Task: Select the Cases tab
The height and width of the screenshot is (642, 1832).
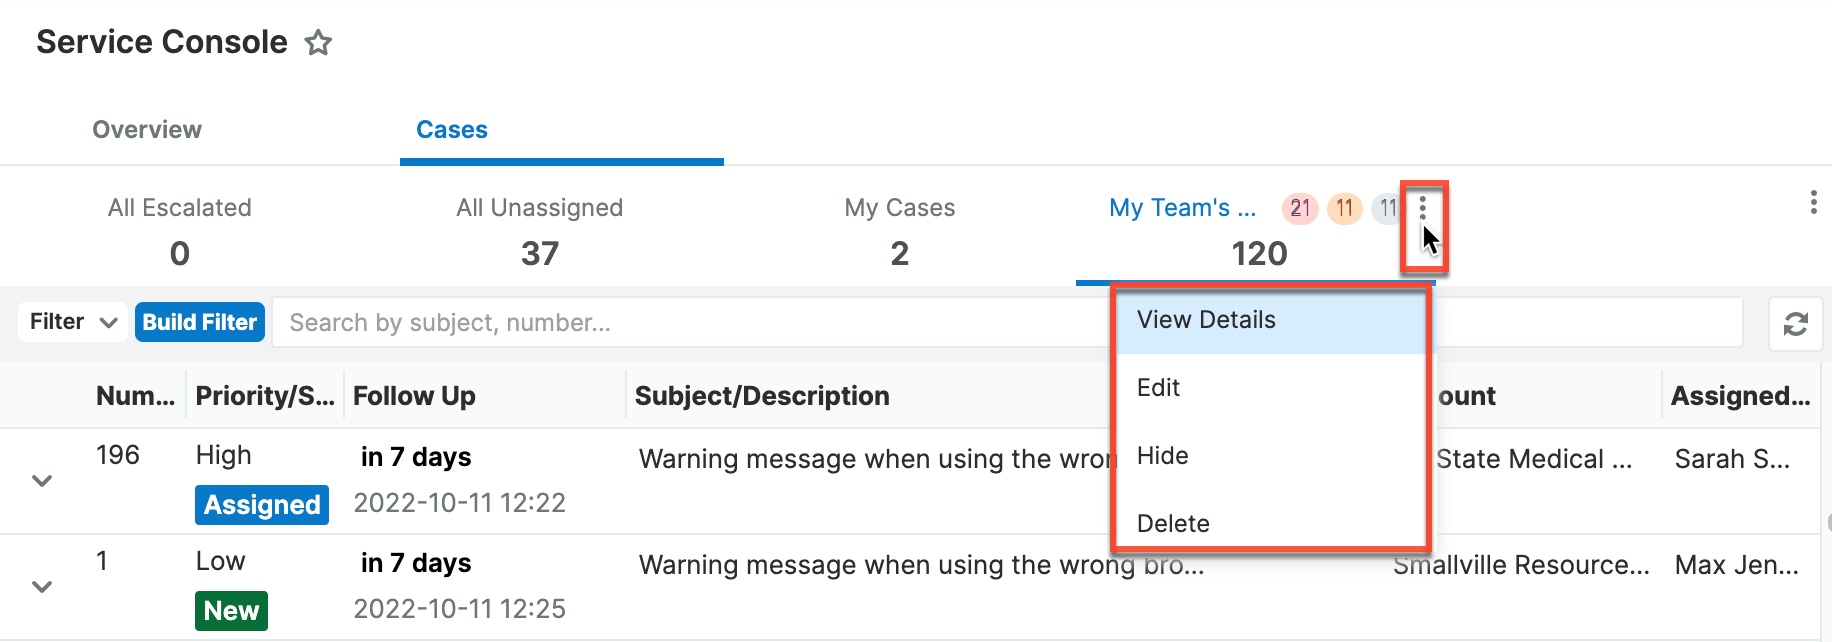Action: tap(452, 130)
